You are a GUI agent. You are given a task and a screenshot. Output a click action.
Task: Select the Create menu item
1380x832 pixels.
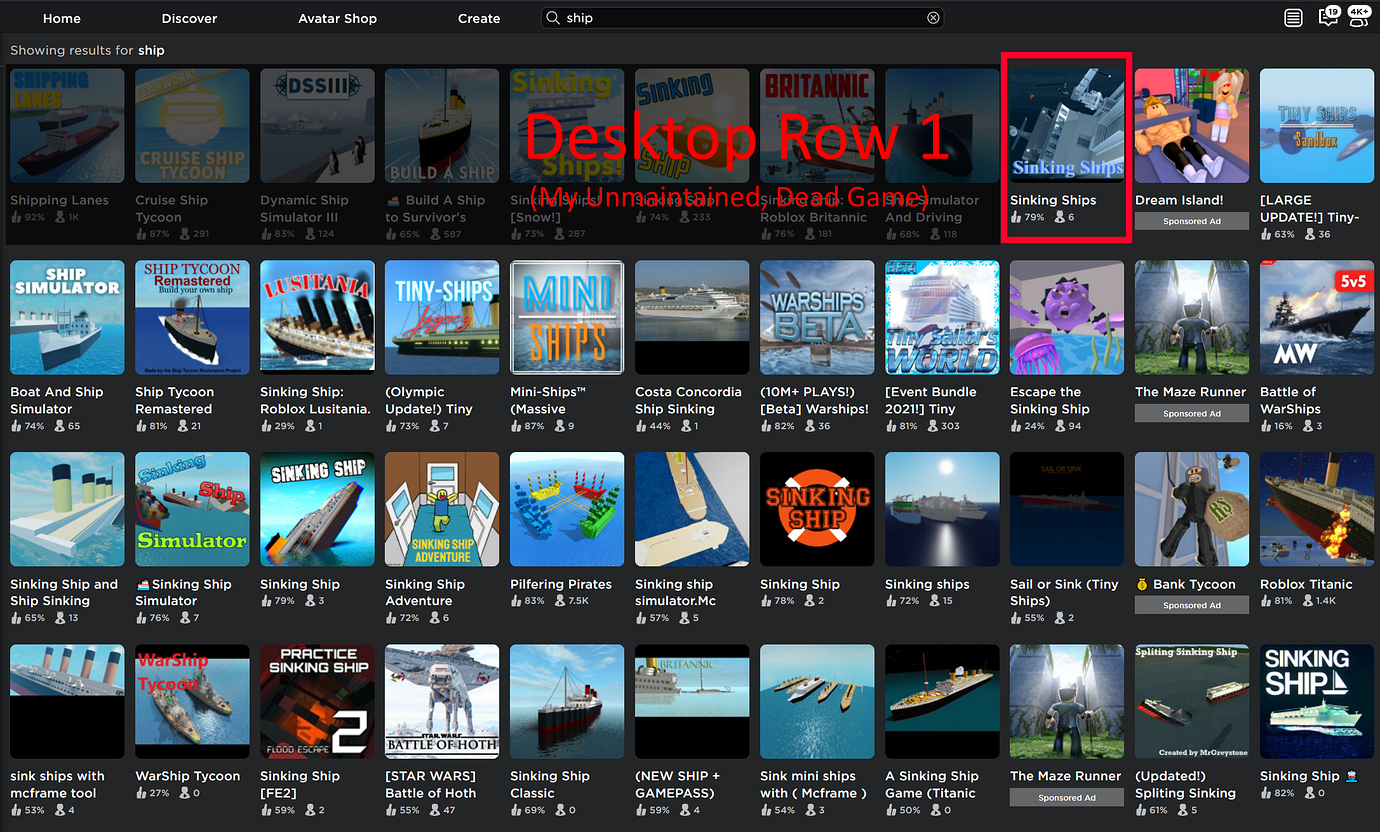[x=479, y=18]
